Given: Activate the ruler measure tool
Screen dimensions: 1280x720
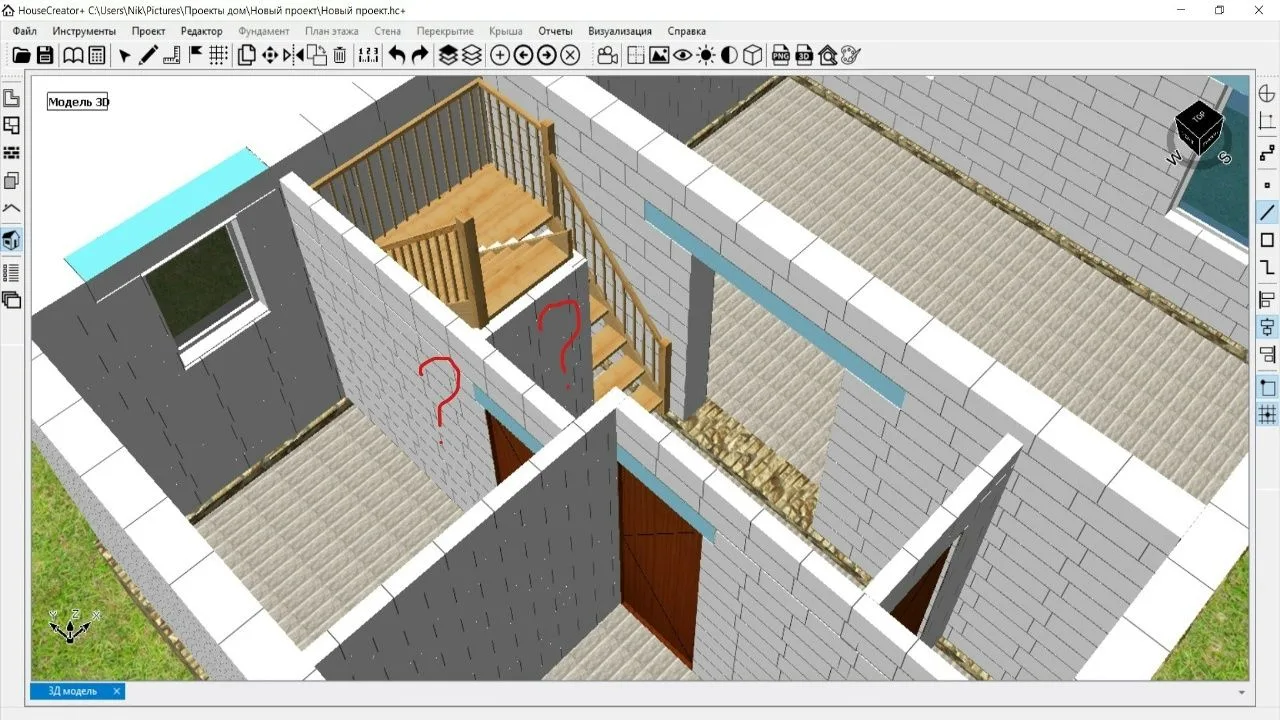Looking at the screenshot, I should pos(172,55).
